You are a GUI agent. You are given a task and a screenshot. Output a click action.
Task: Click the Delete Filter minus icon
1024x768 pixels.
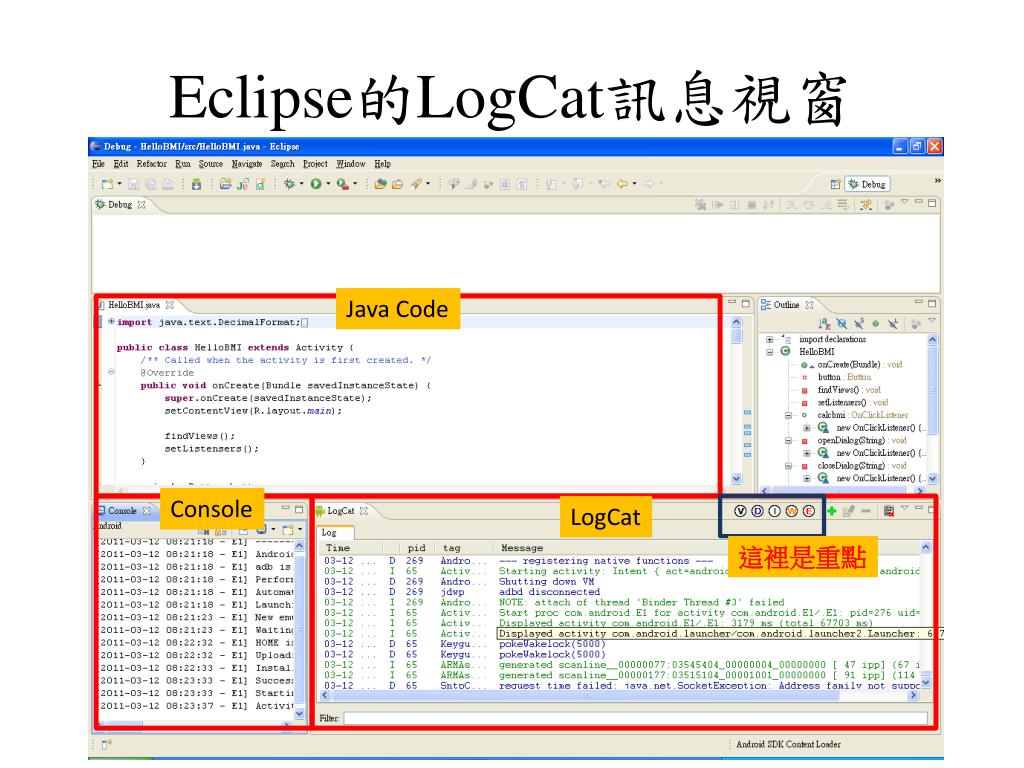point(865,511)
